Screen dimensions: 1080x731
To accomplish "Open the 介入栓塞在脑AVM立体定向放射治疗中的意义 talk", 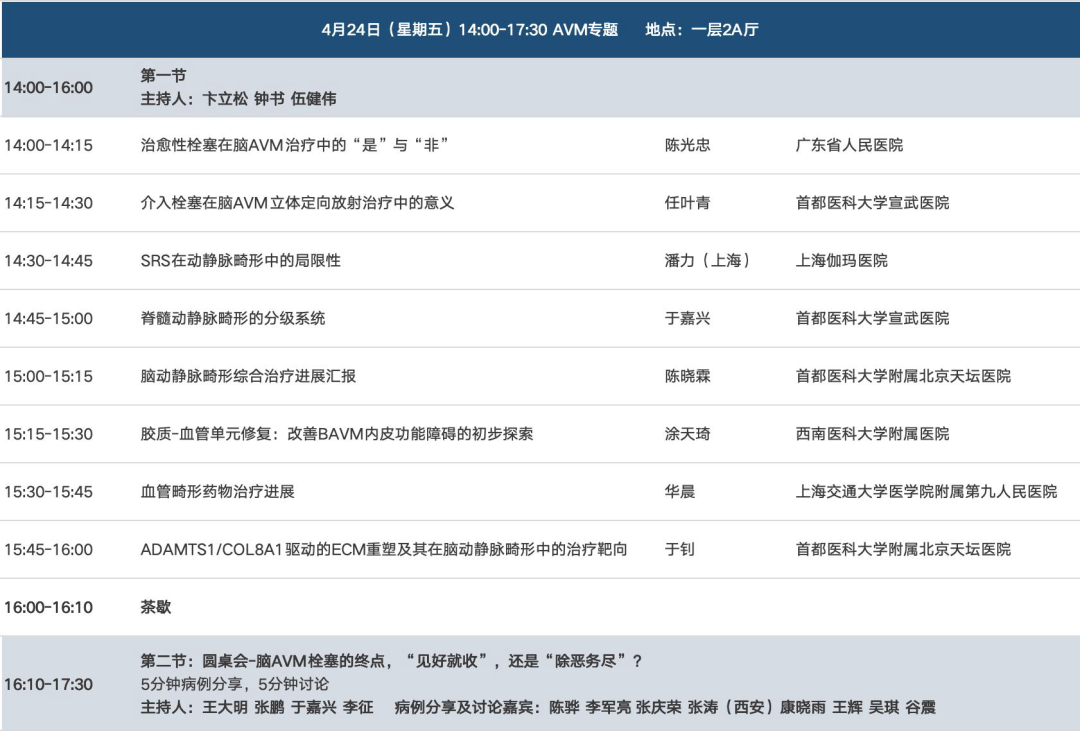I will pyautogui.click(x=297, y=203).
